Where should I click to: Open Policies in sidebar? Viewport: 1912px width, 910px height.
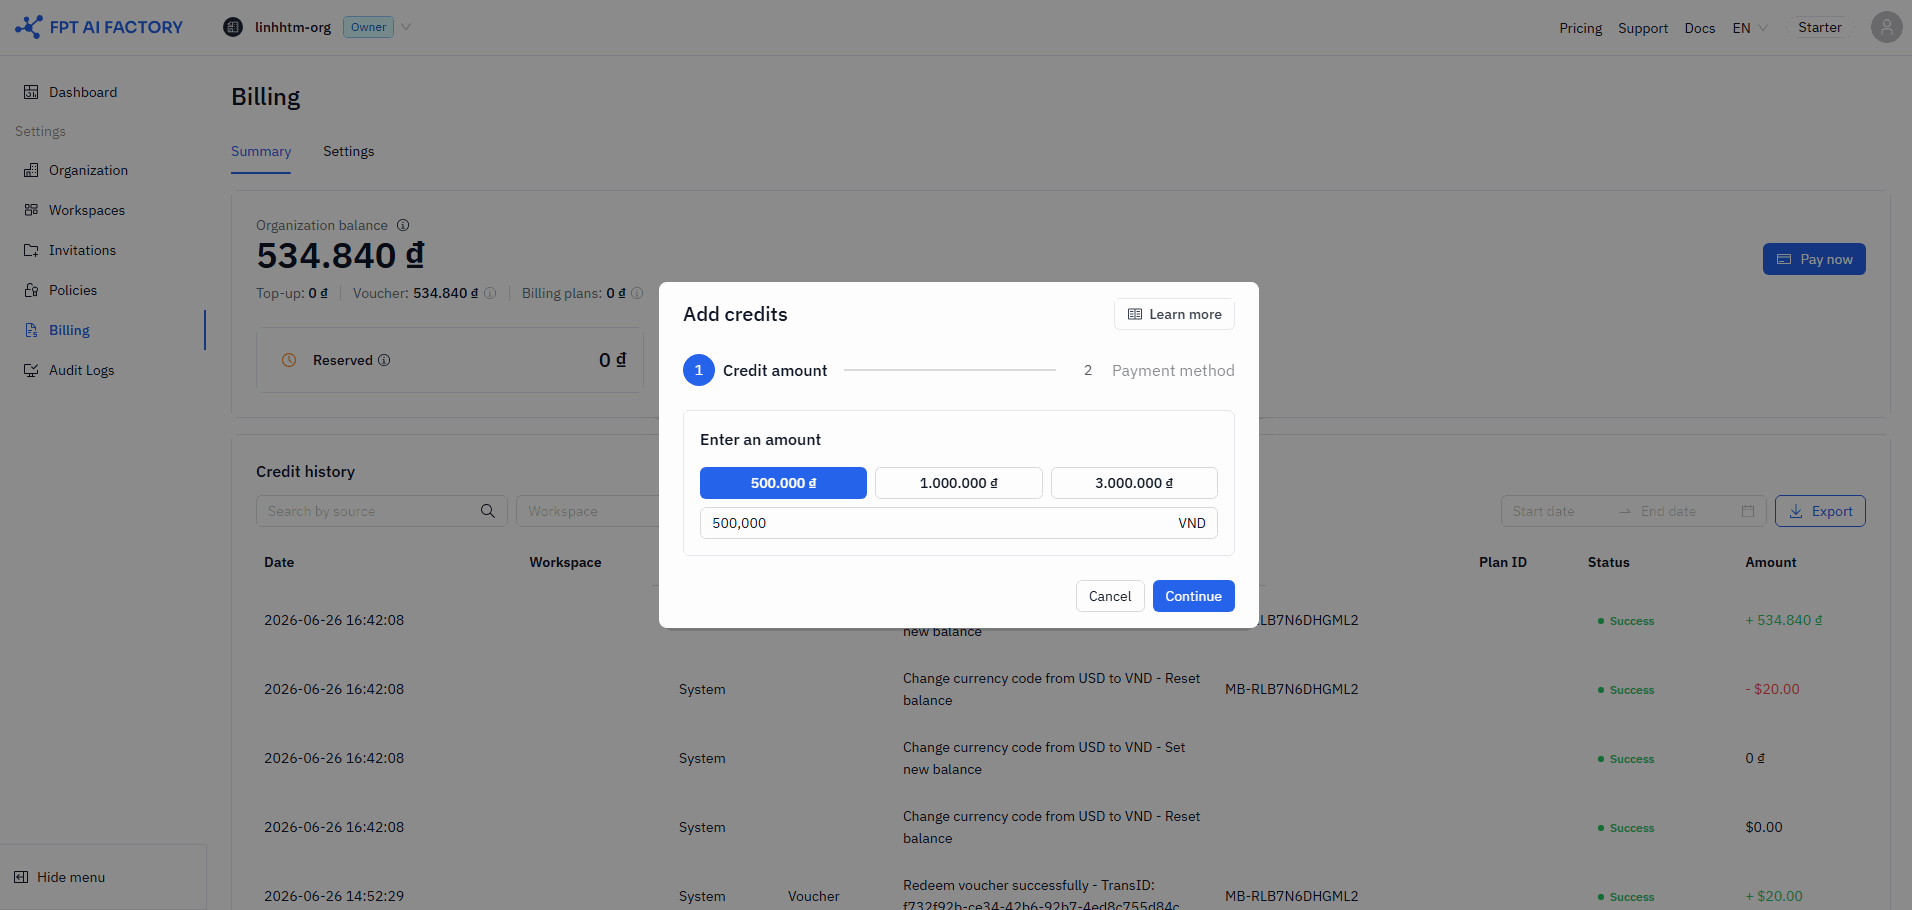(73, 290)
